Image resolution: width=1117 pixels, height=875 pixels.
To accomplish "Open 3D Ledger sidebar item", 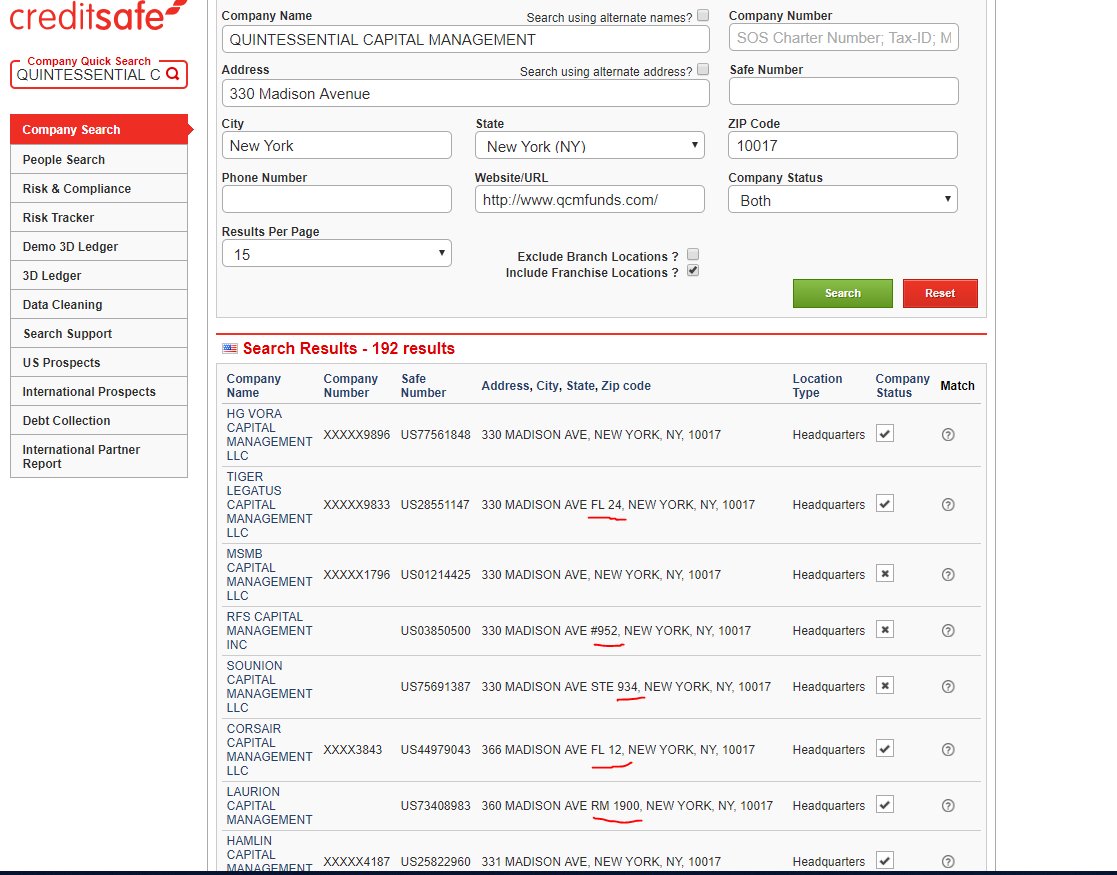I will point(99,276).
